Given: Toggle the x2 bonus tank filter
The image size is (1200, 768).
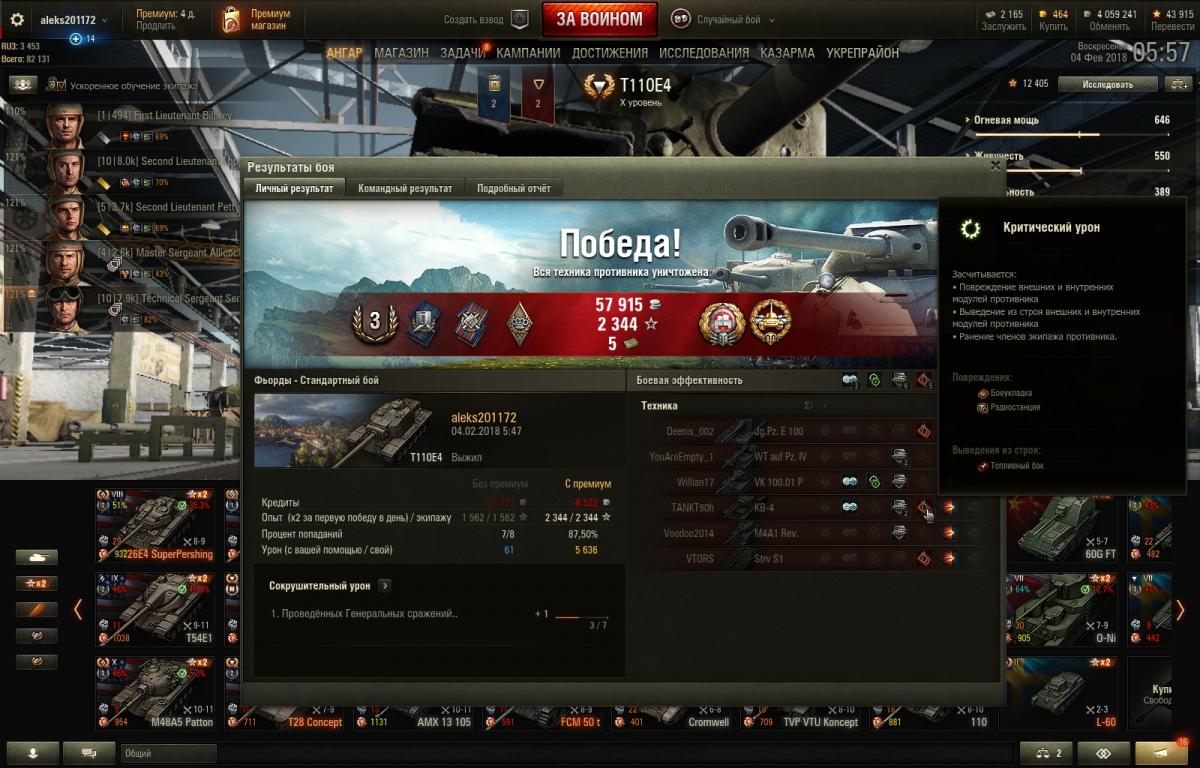Looking at the screenshot, I should [36, 584].
